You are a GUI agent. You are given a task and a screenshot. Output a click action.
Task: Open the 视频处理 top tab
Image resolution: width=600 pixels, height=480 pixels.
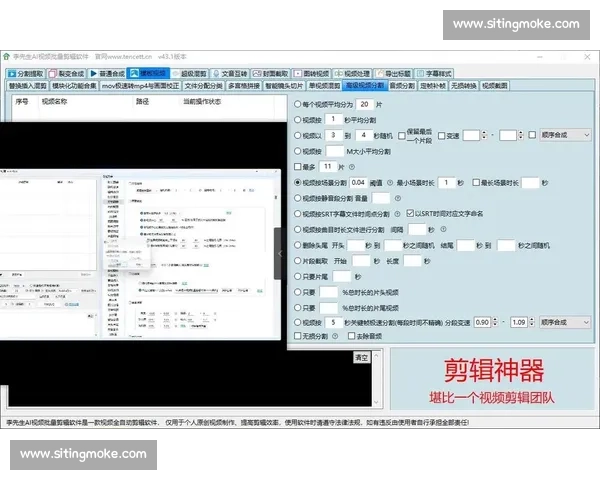coord(352,73)
